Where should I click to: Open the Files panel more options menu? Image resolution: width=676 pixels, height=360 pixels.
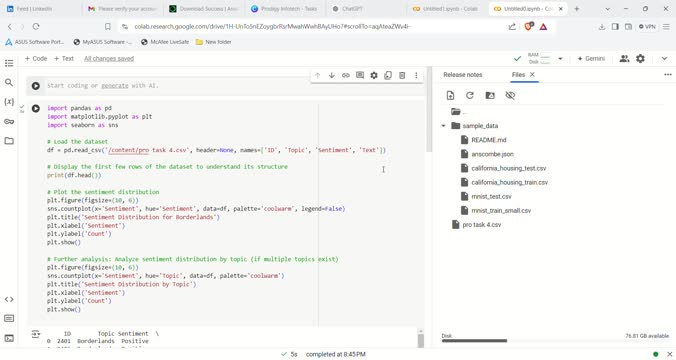click(x=667, y=75)
